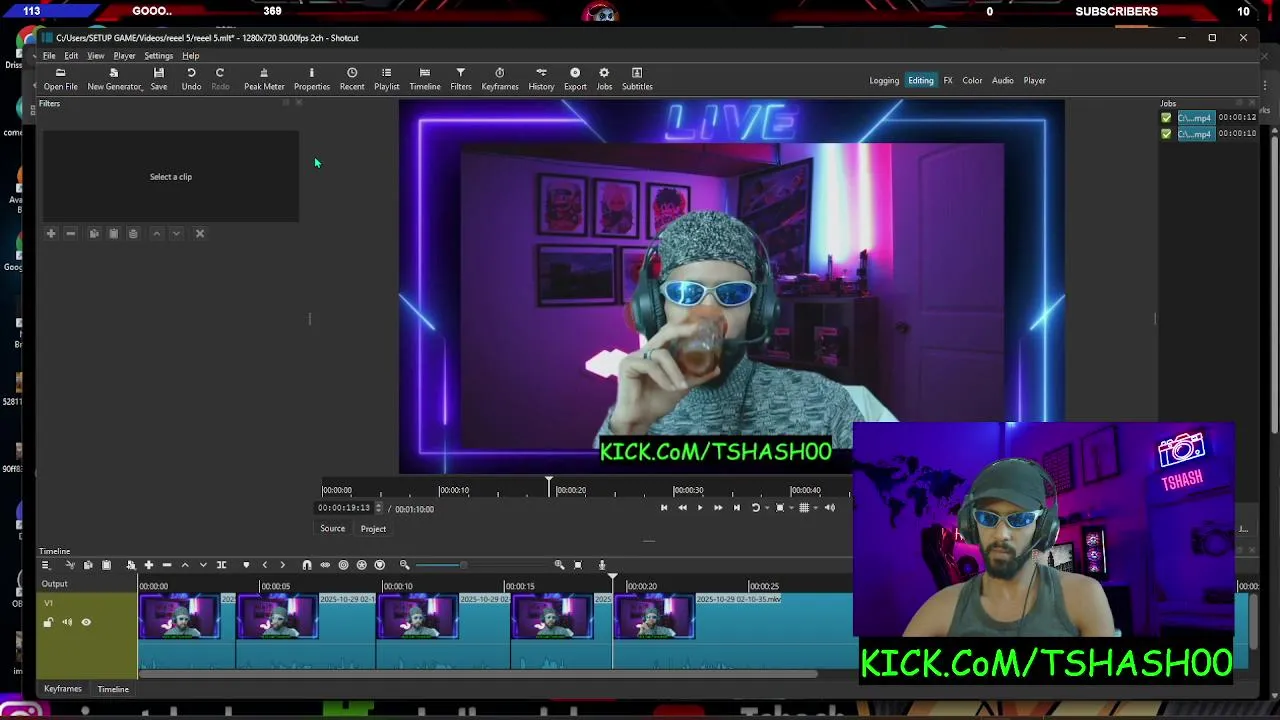Open the Edit menu
1280x720 pixels.
71,56
